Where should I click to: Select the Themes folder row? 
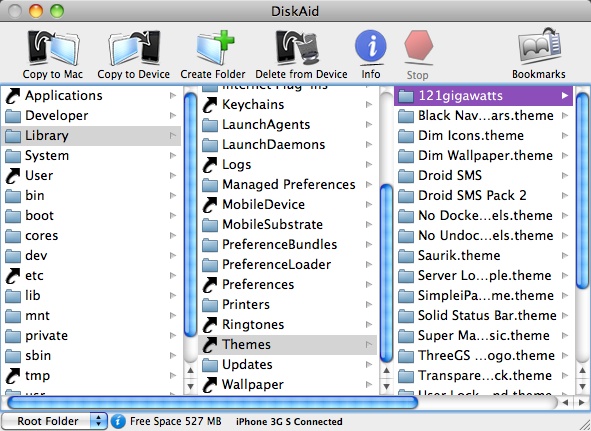pos(288,345)
